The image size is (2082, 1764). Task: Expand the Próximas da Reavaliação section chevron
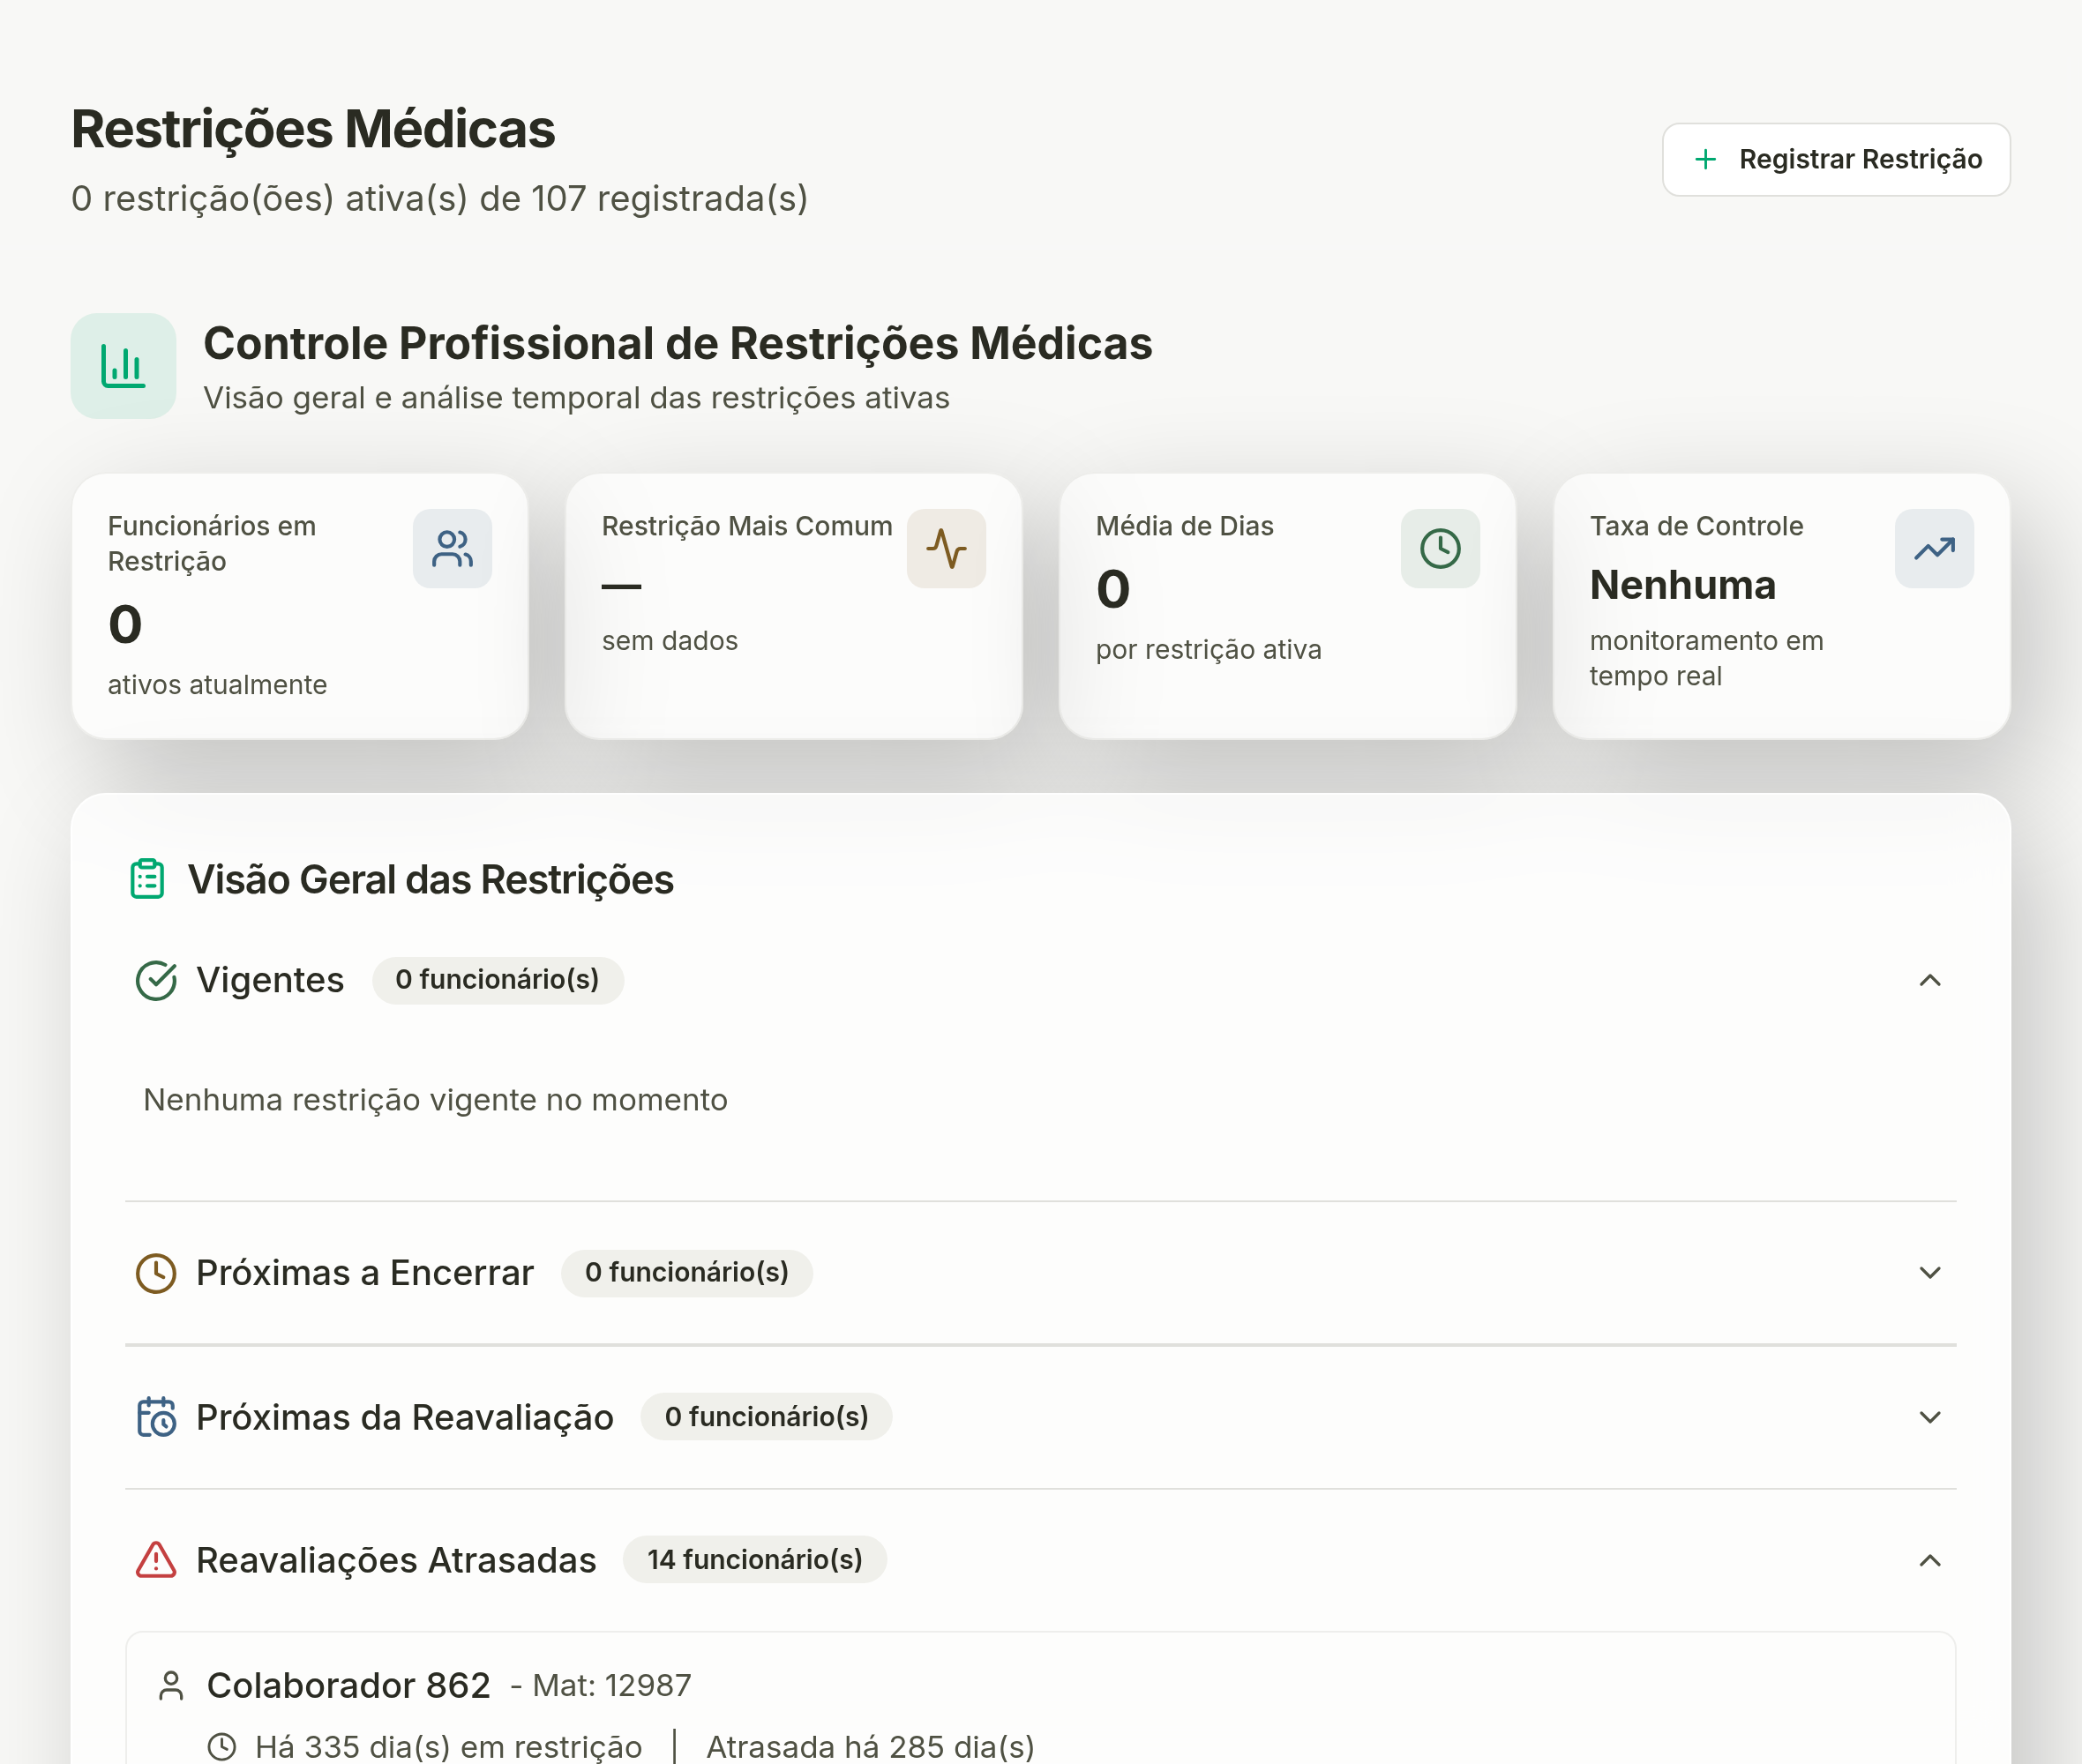click(1930, 1417)
